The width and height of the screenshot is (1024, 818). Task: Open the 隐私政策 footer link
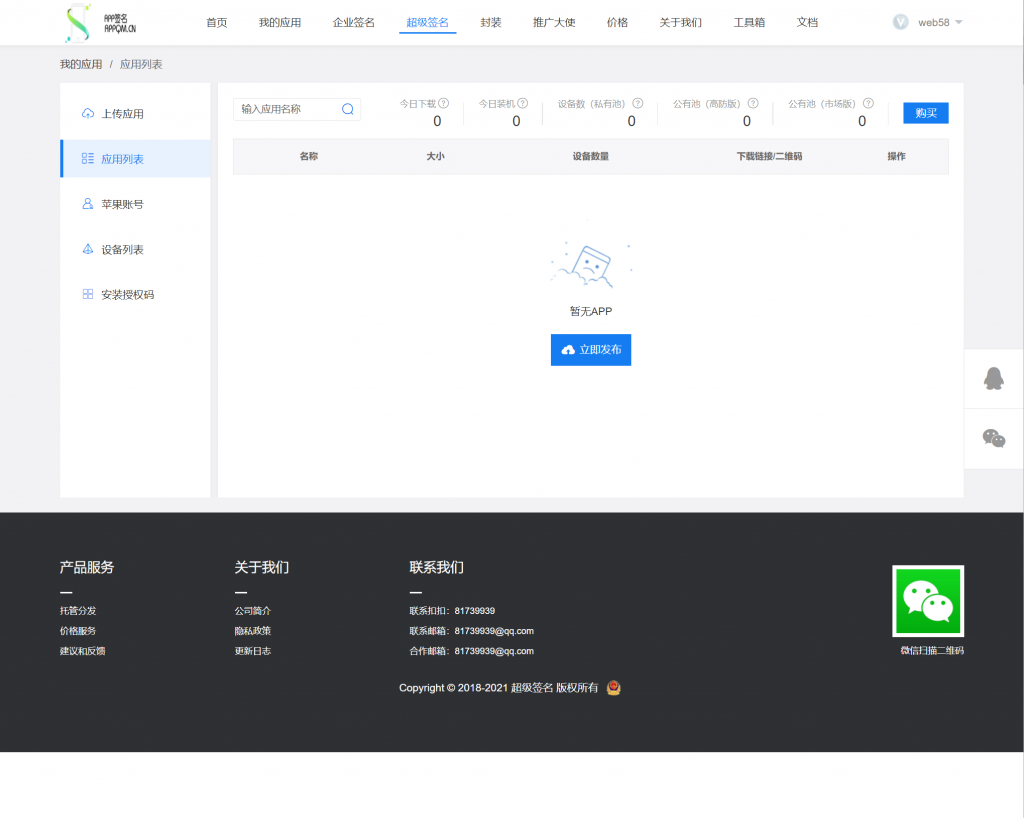click(252, 631)
